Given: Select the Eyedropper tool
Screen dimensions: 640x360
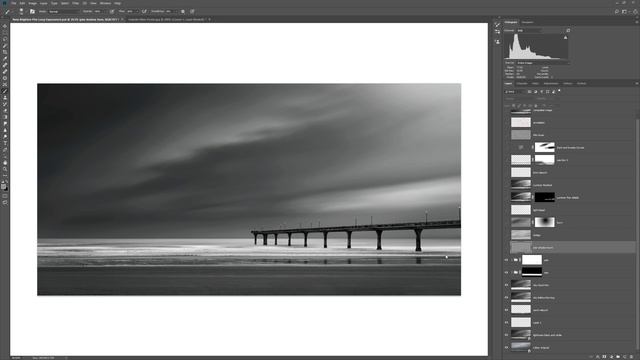Looking at the screenshot, I should pyautogui.click(x=5, y=59).
